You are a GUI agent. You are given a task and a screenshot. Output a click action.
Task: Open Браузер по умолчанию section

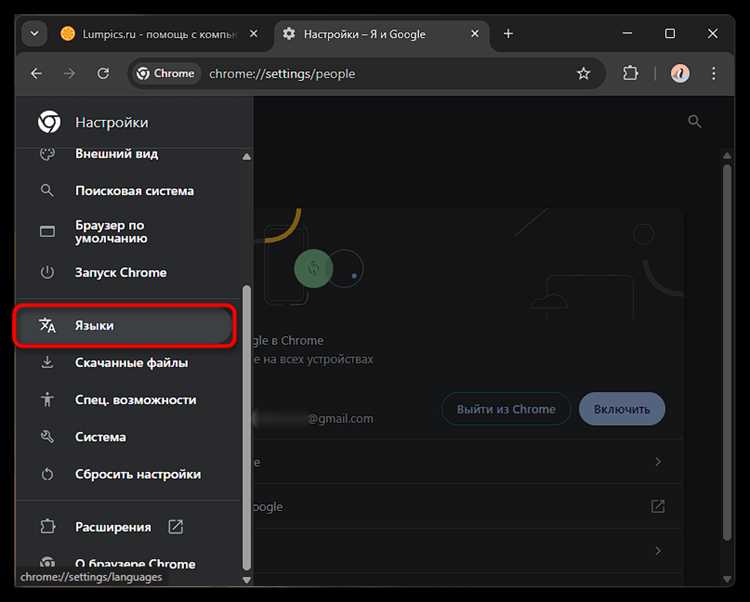128,232
